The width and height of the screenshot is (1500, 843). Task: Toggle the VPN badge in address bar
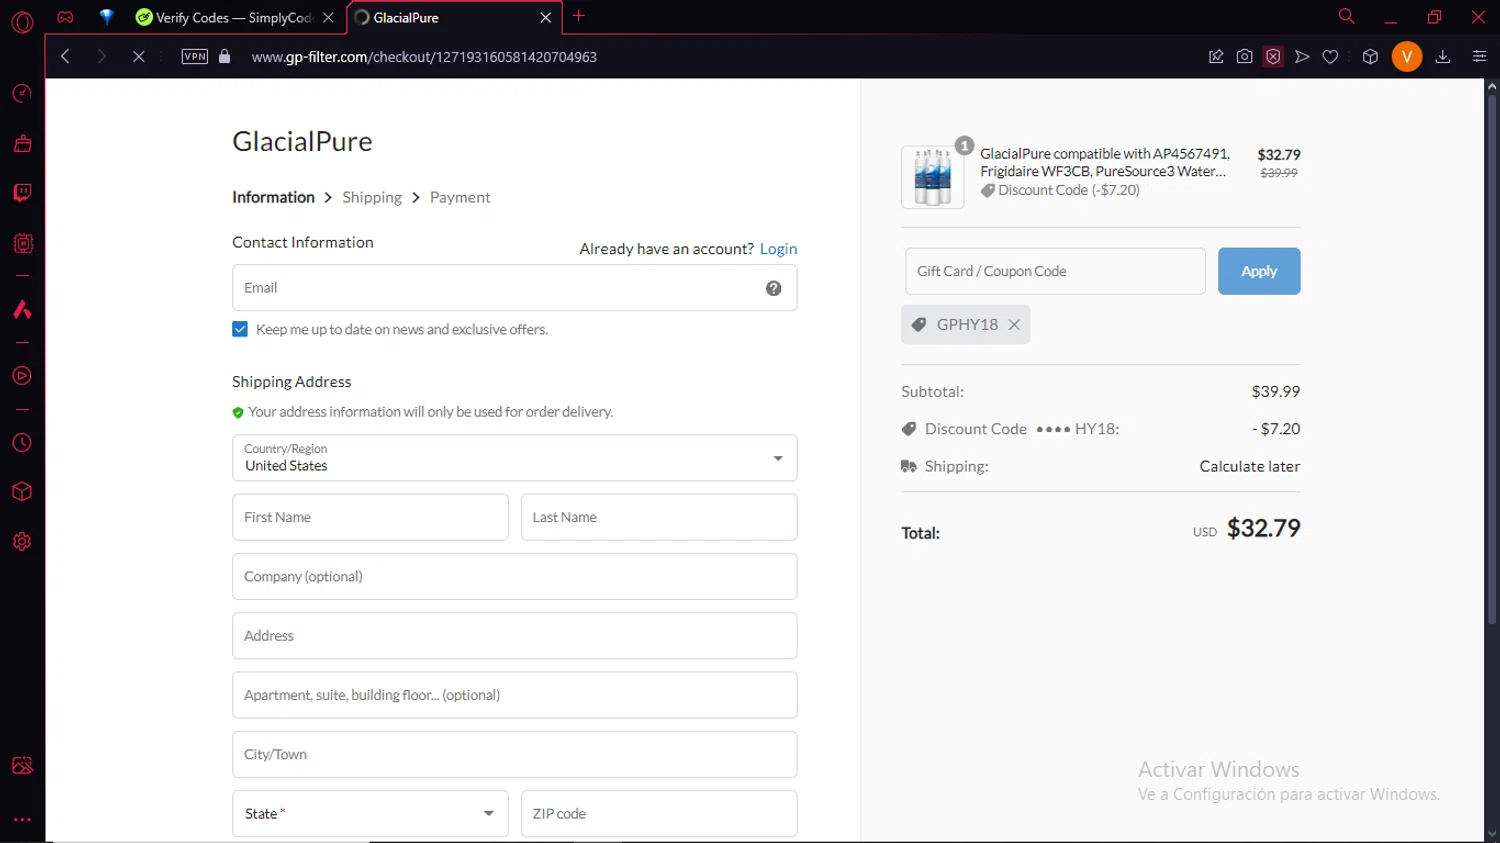tap(195, 56)
